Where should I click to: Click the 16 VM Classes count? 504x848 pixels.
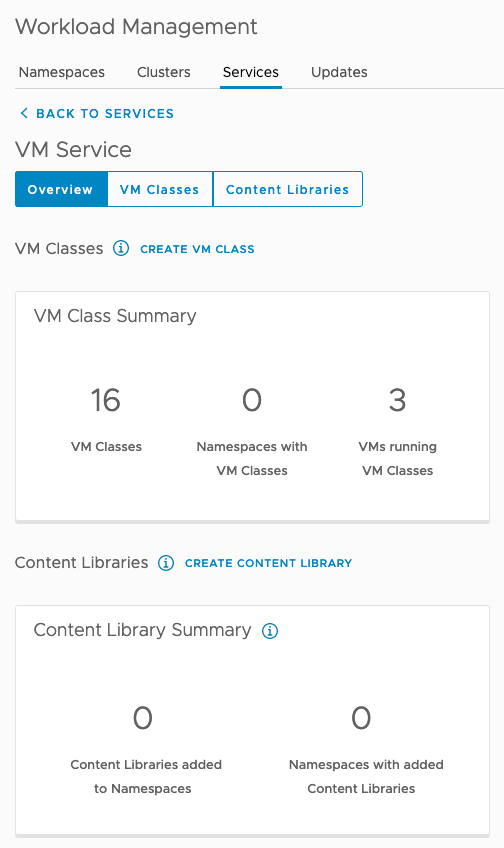click(106, 400)
